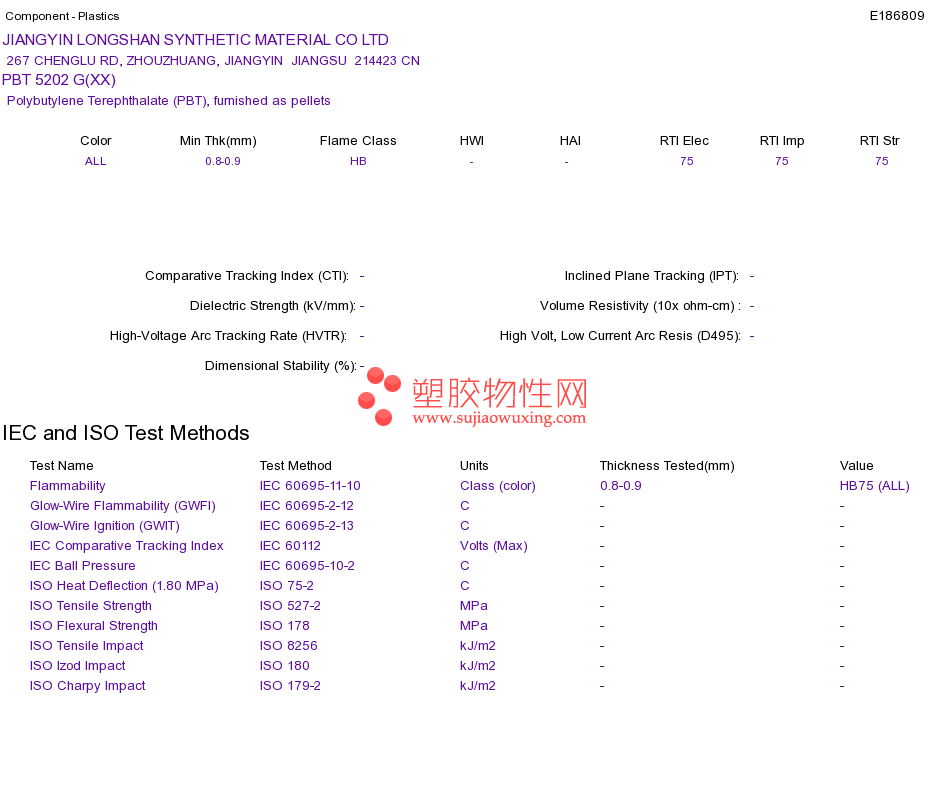Click the HAI column header

[x=570, y=141]
